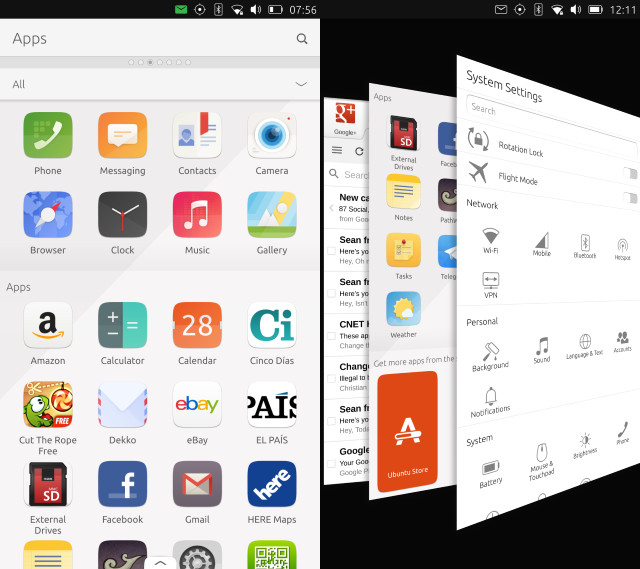This screenshot has height=569, width=640.
Task: Open the Gmail app
Action: (x=197, y=484)
